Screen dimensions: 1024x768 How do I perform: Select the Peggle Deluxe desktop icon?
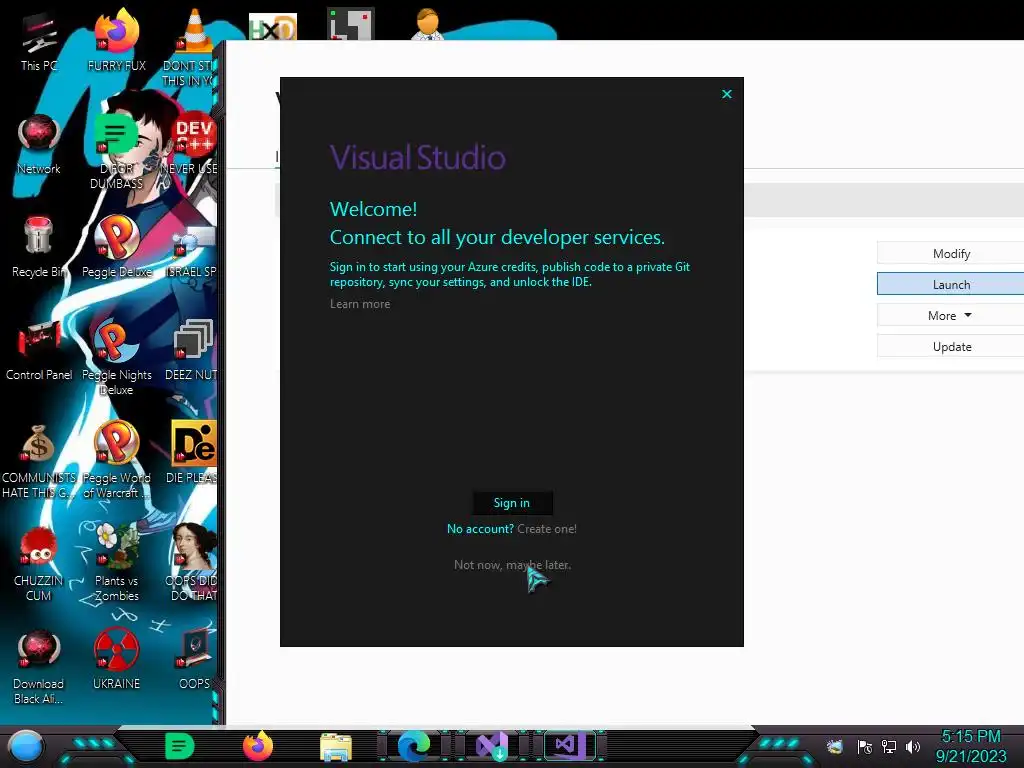coord(116,247)
